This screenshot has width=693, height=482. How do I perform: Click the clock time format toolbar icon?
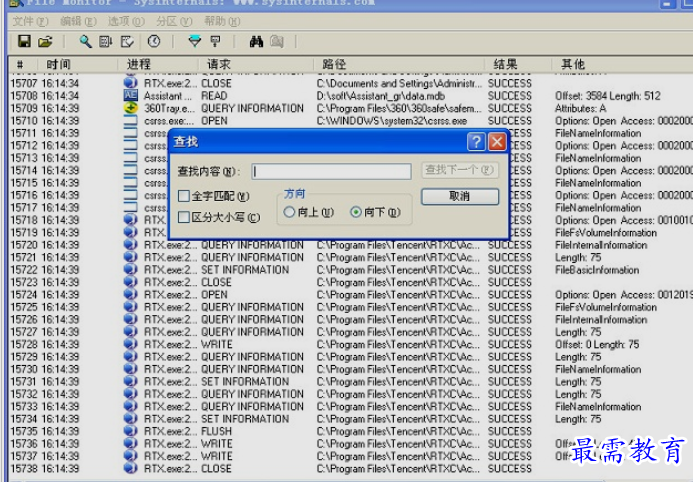click(x=154, y=41)
